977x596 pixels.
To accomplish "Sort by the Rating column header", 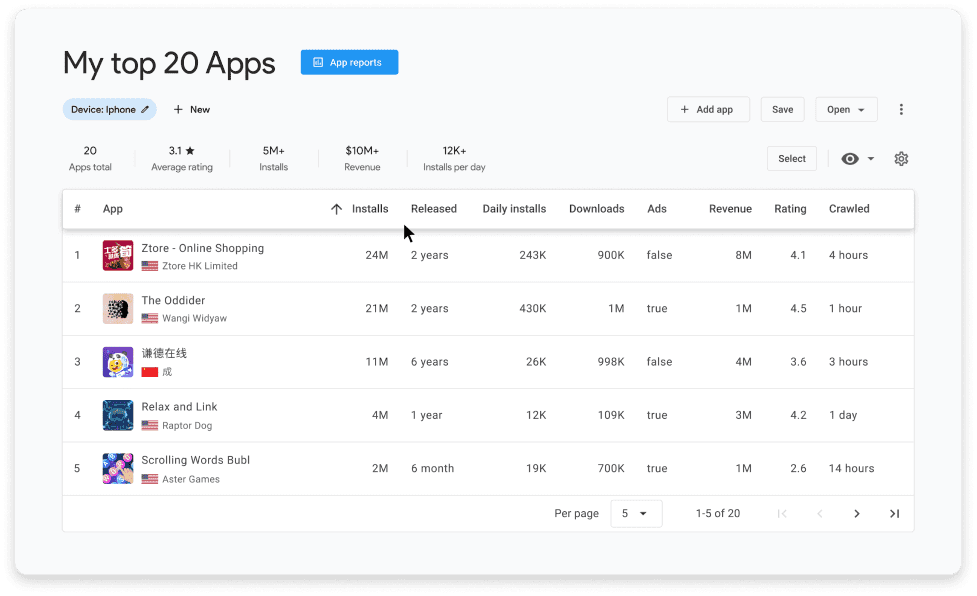I will (x=790, y=209).
